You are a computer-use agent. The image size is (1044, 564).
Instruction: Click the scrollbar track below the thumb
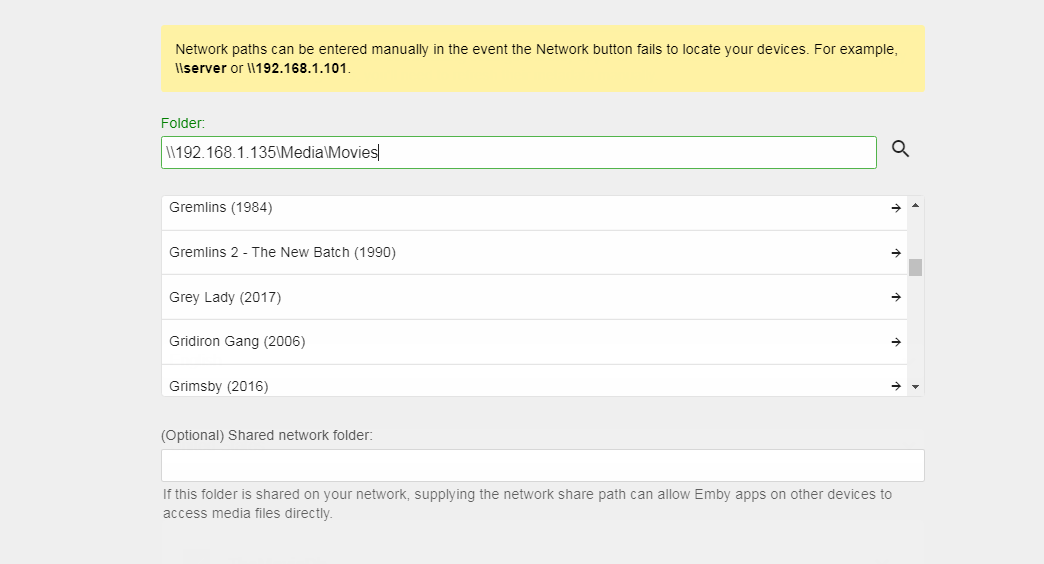coord(915,330)
